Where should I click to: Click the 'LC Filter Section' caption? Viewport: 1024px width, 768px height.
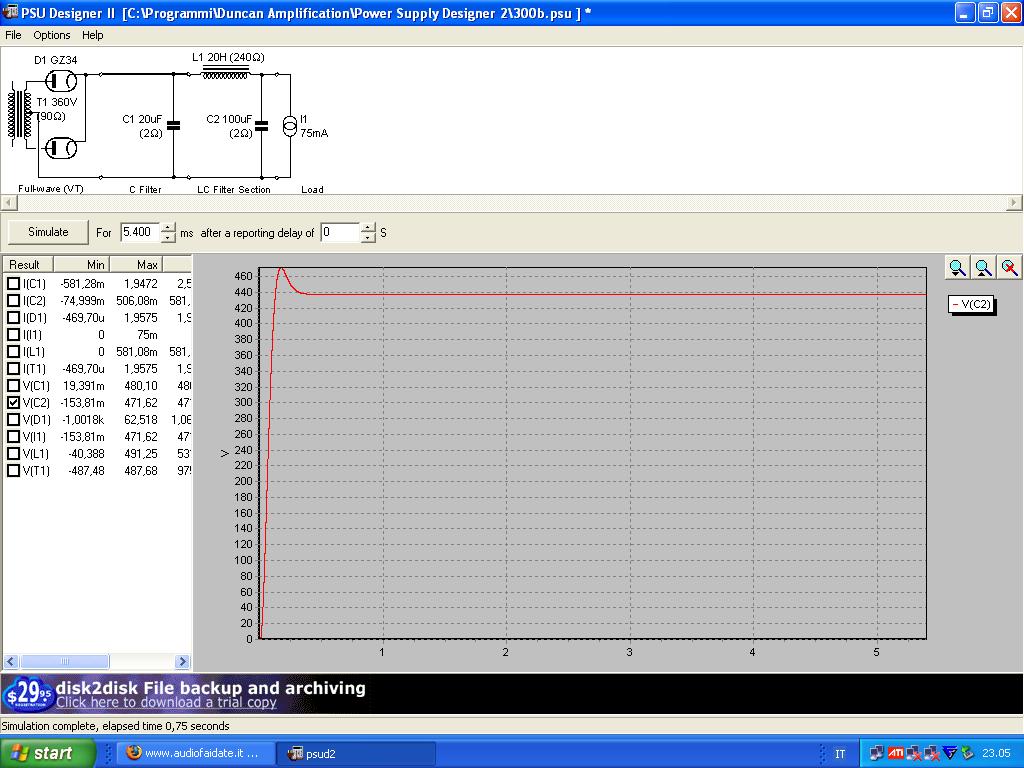click(234, 189)
